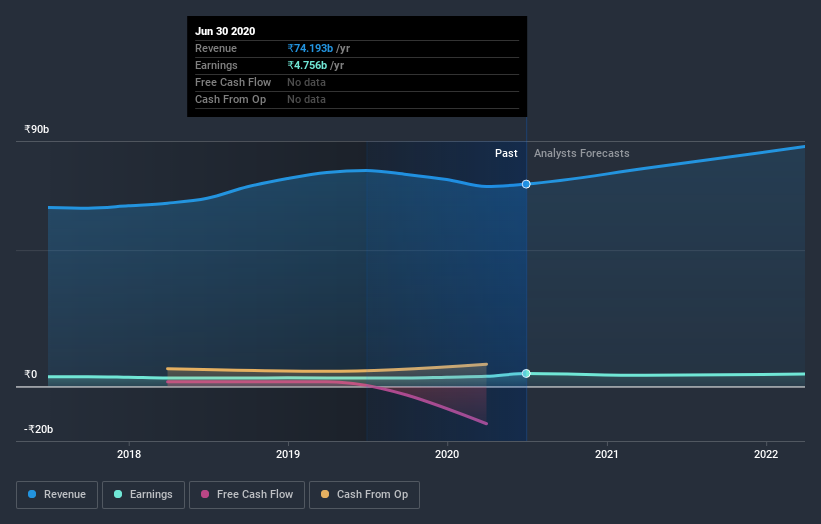Click the 2020 x-axis label
The image size is (821, 524).
click(x=447, y=454)
